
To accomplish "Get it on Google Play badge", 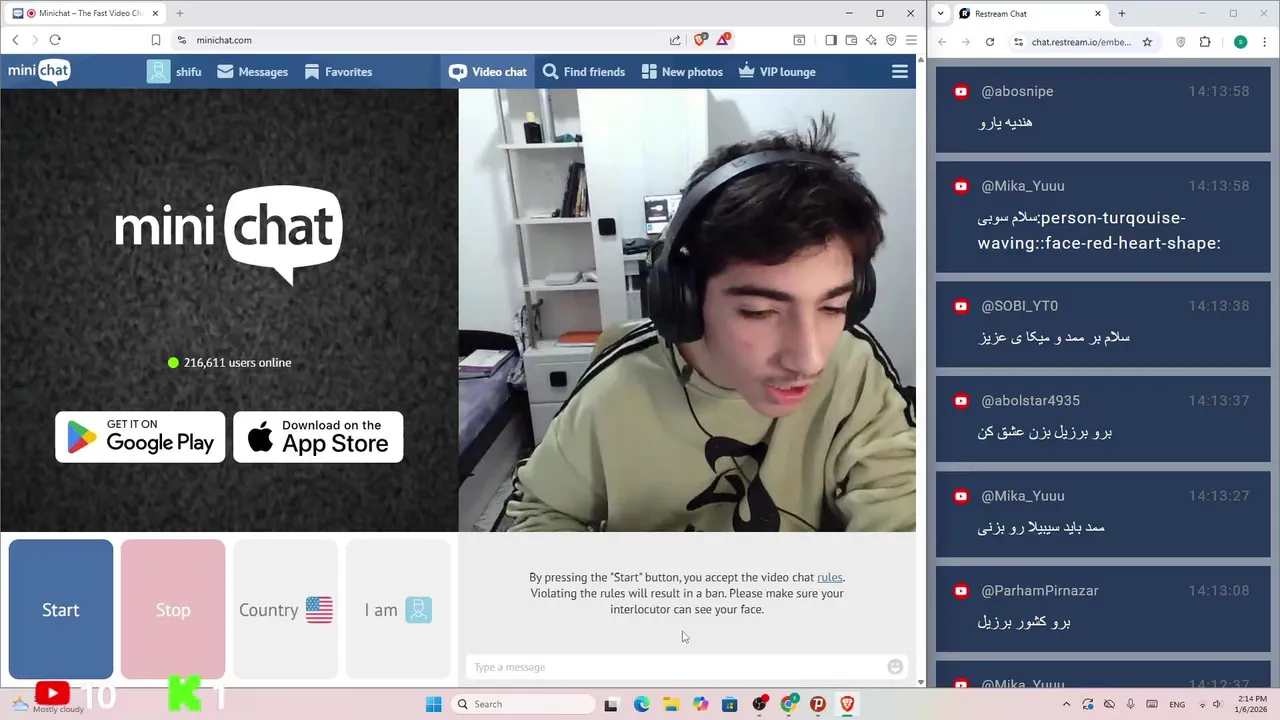I will click(x=140, y=437).
